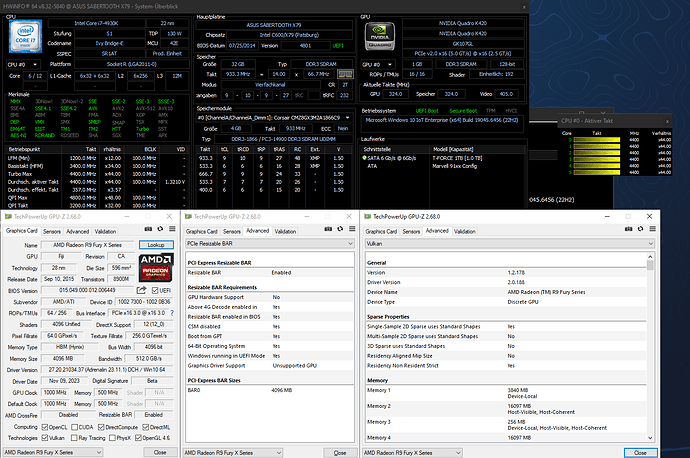Refresh the left GPU-Z window

coord(160,229)
